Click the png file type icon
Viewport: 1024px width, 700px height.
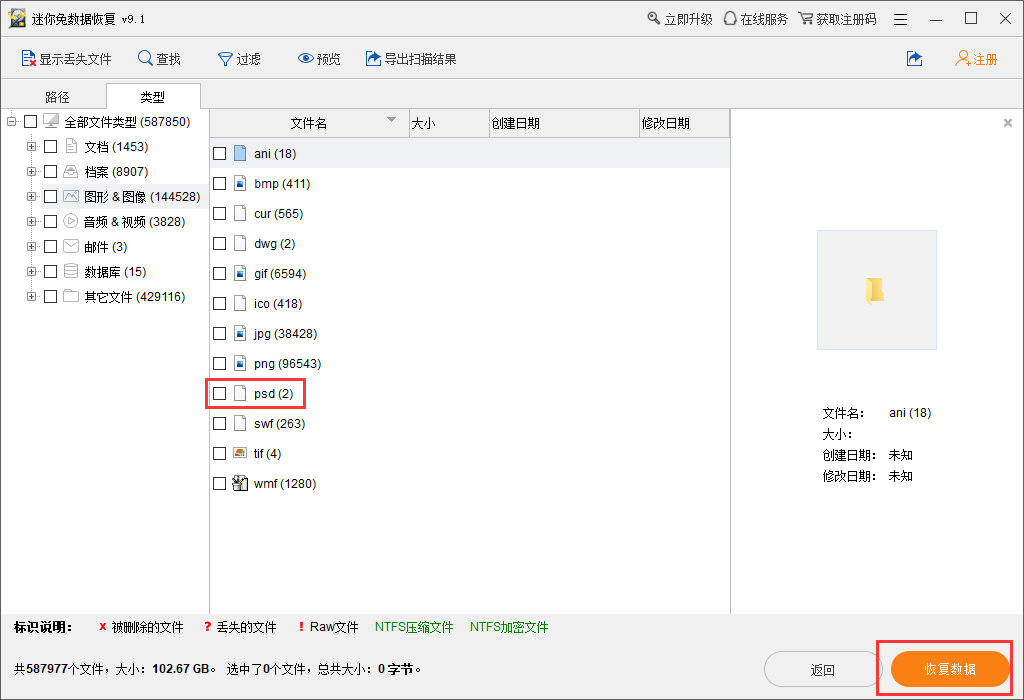pos(240,364)
